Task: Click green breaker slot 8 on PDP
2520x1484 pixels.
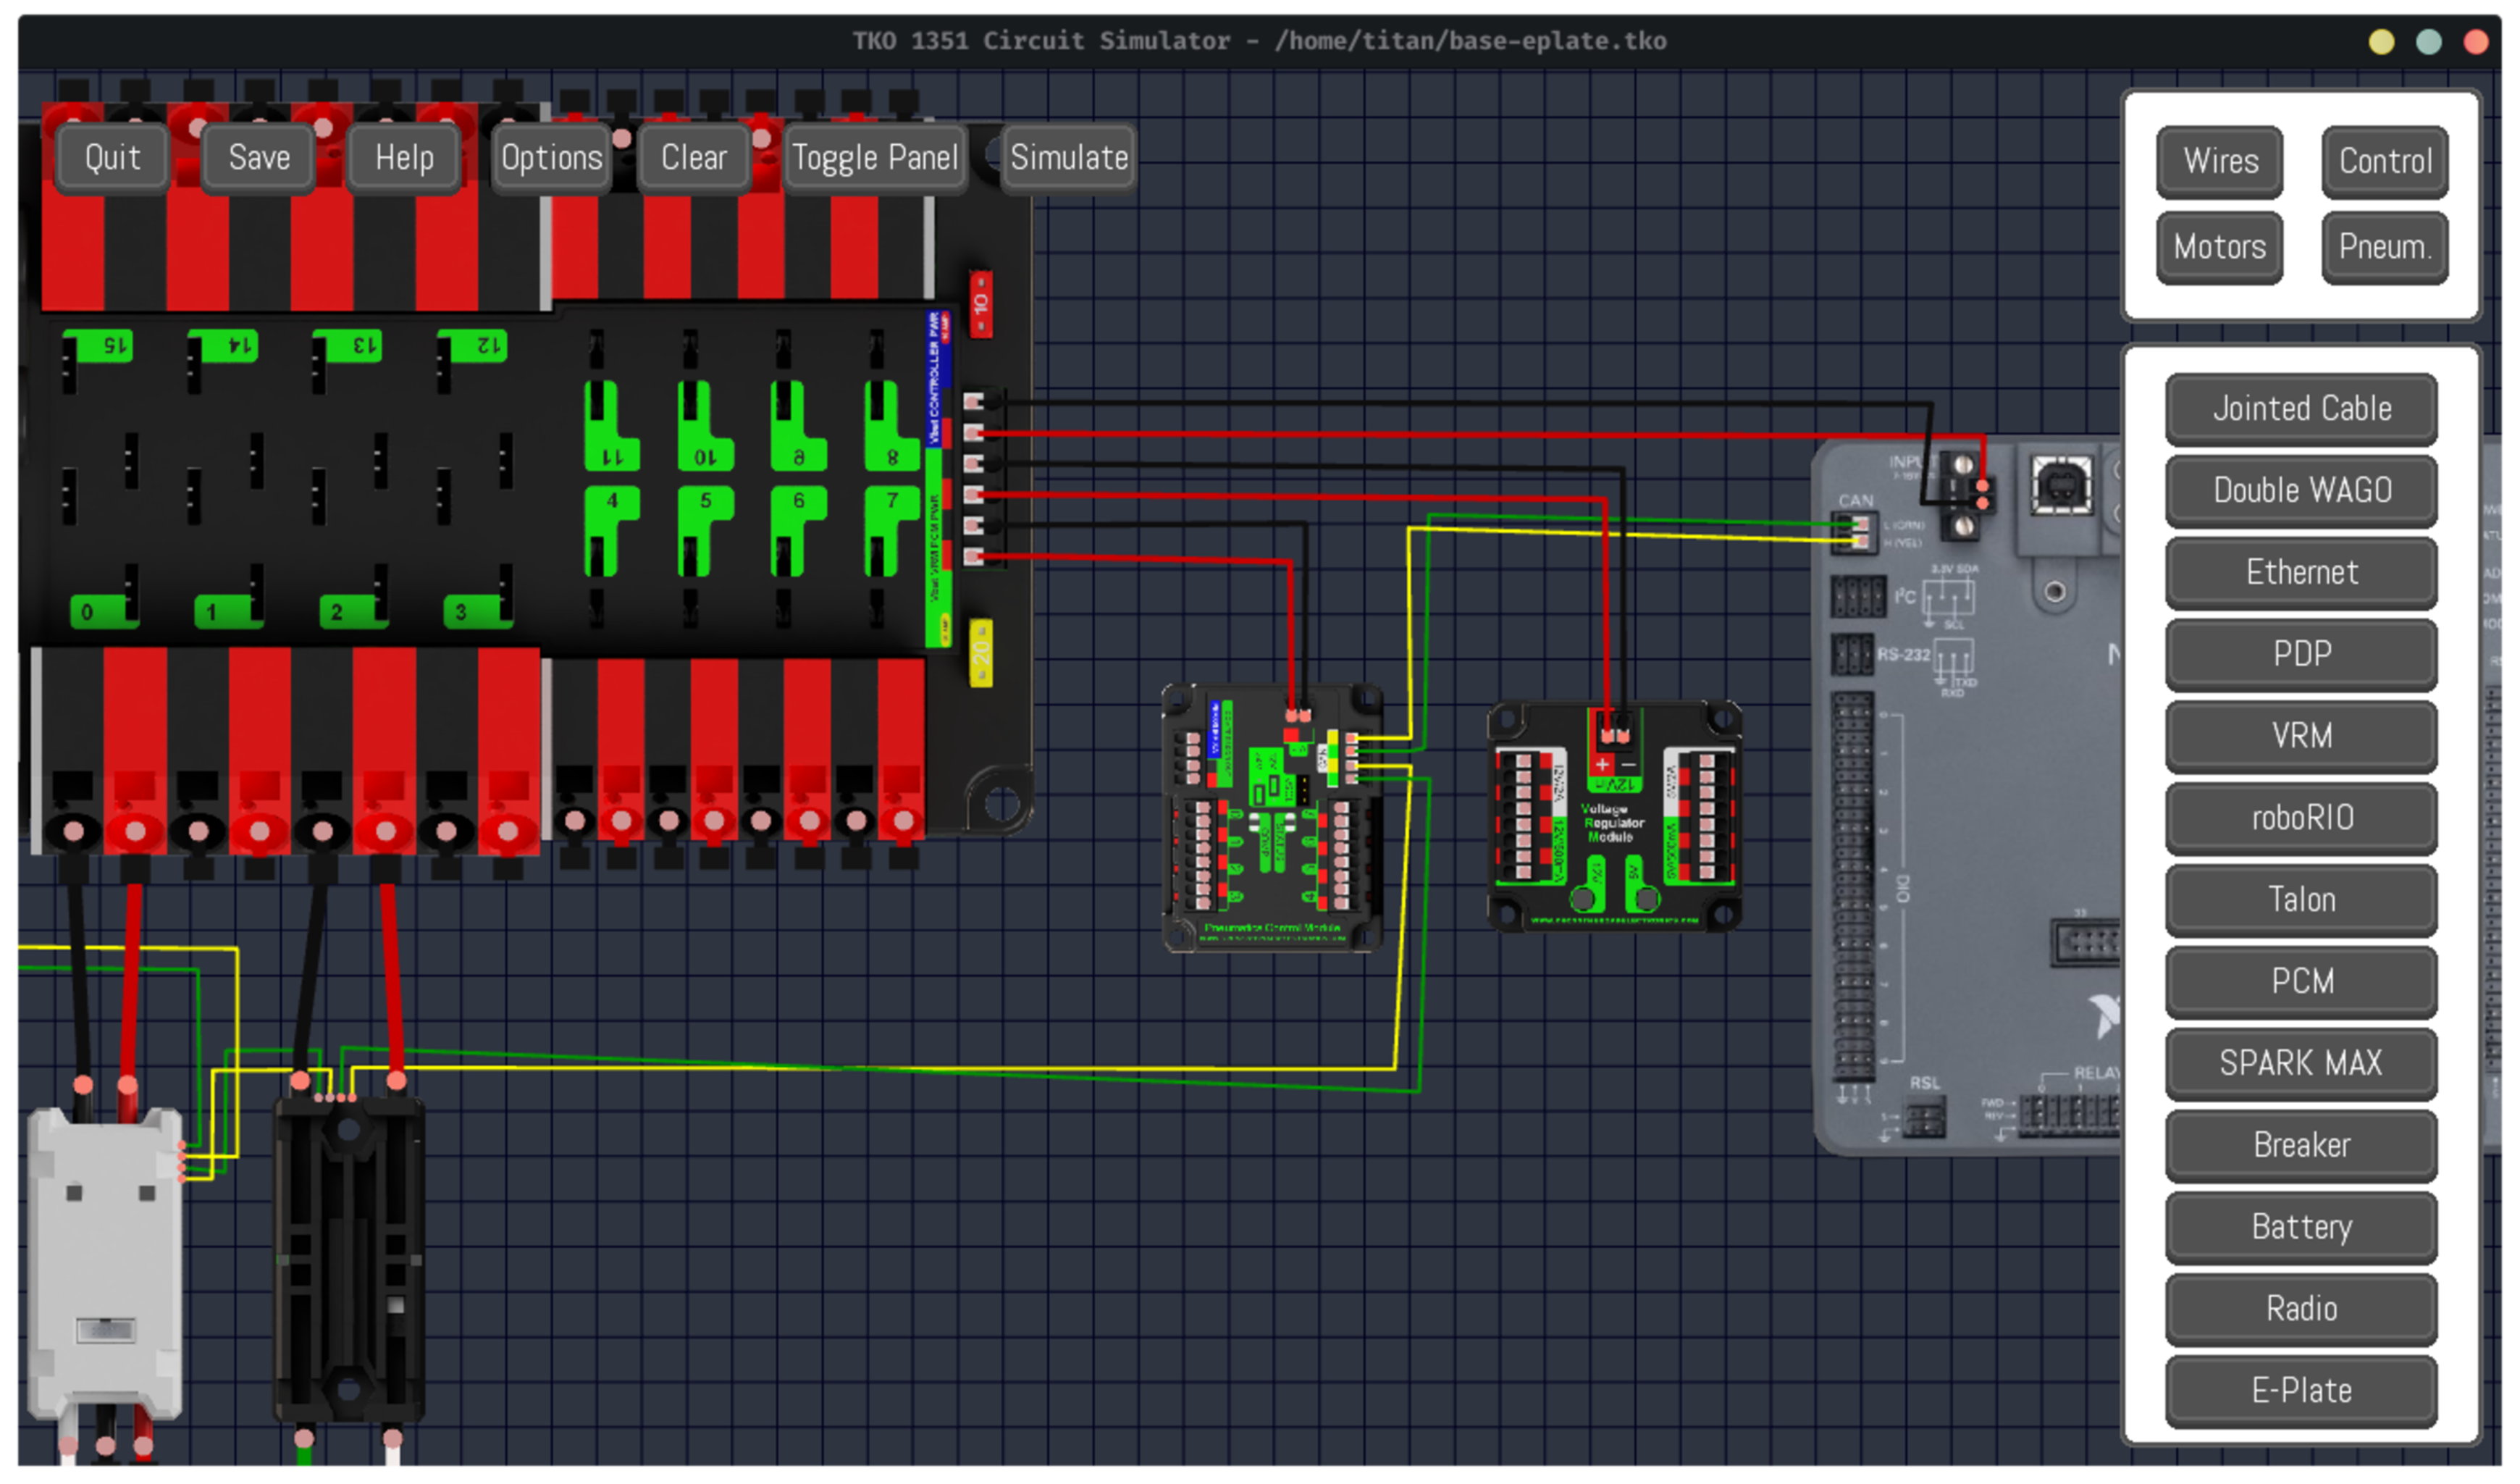Action: pos(892,427)
